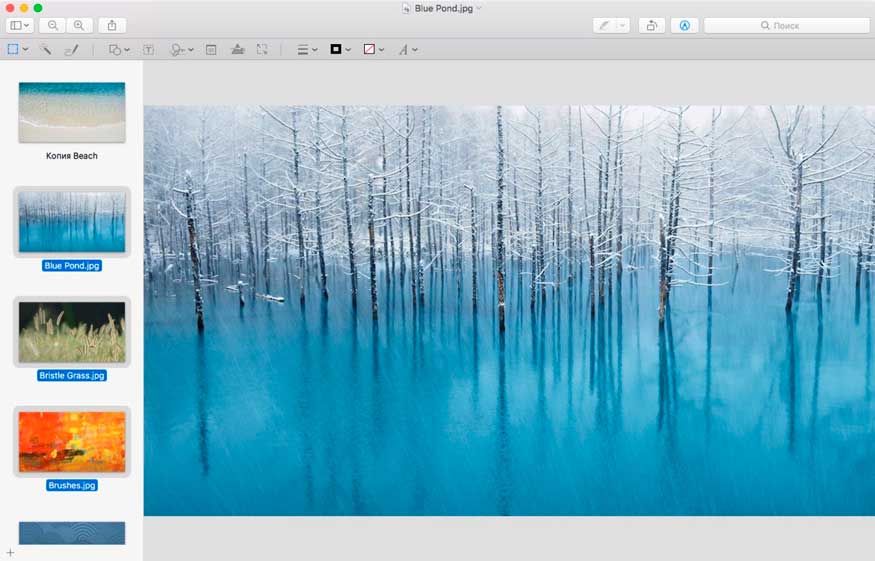Rotate the image with rotate button
Screen dimensions: 875x561
pyautogui.click(x=652, y=25)
